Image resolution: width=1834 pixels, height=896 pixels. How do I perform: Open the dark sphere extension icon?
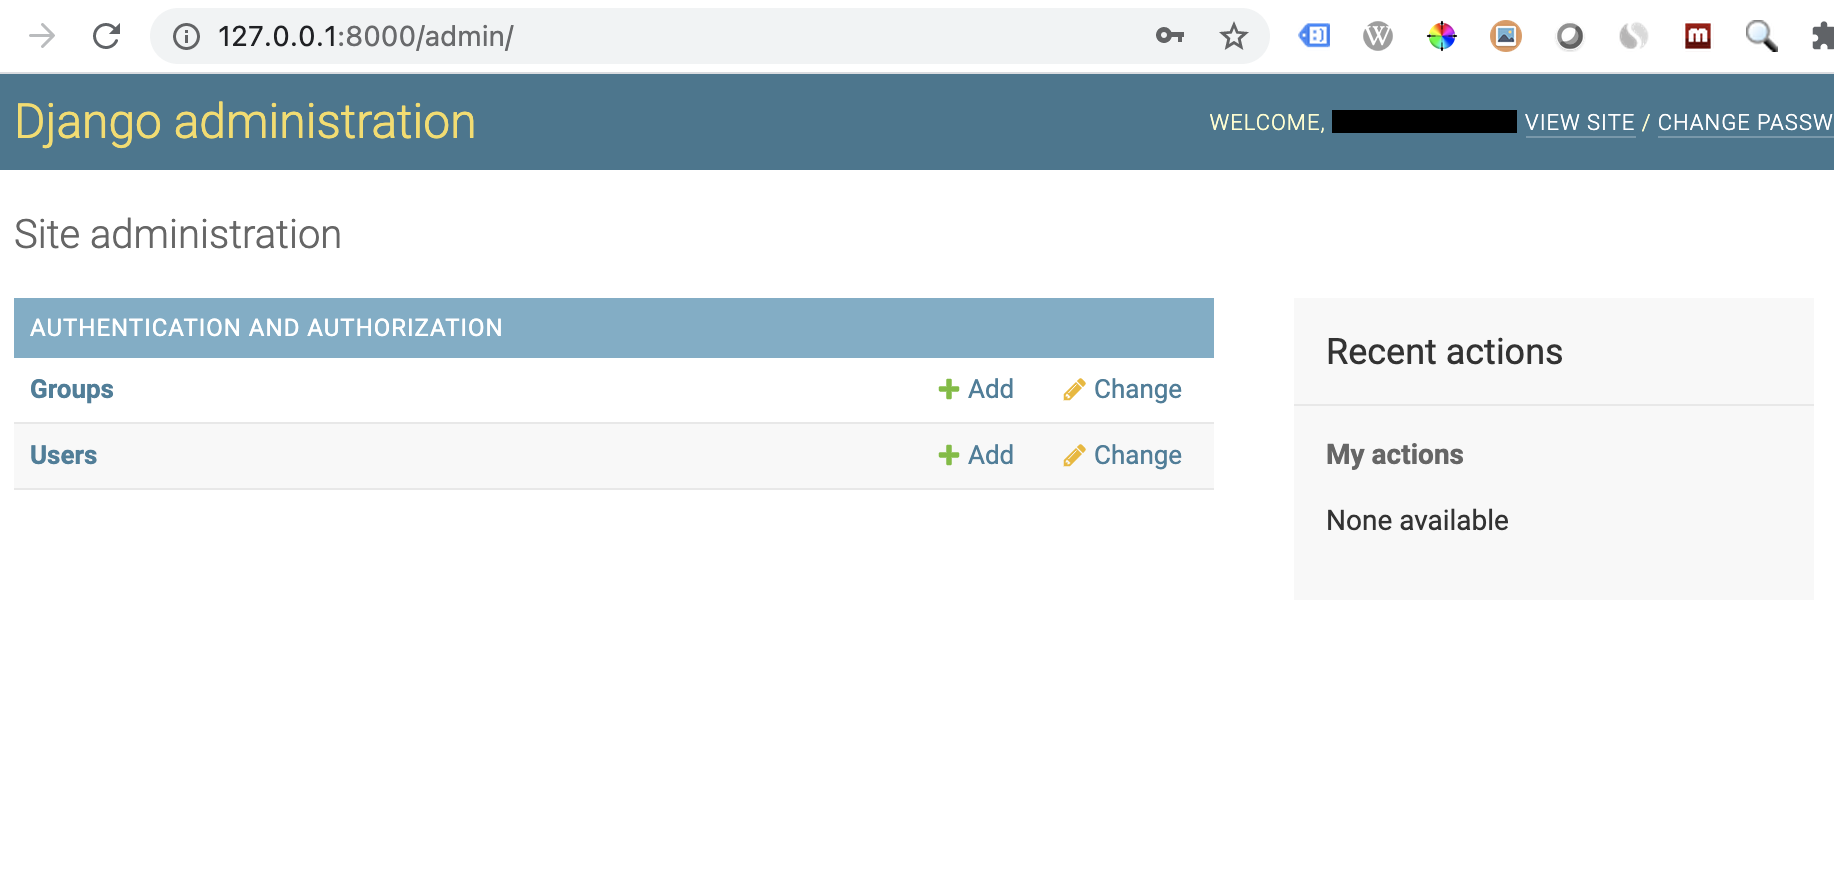[x=1570, y=37]
